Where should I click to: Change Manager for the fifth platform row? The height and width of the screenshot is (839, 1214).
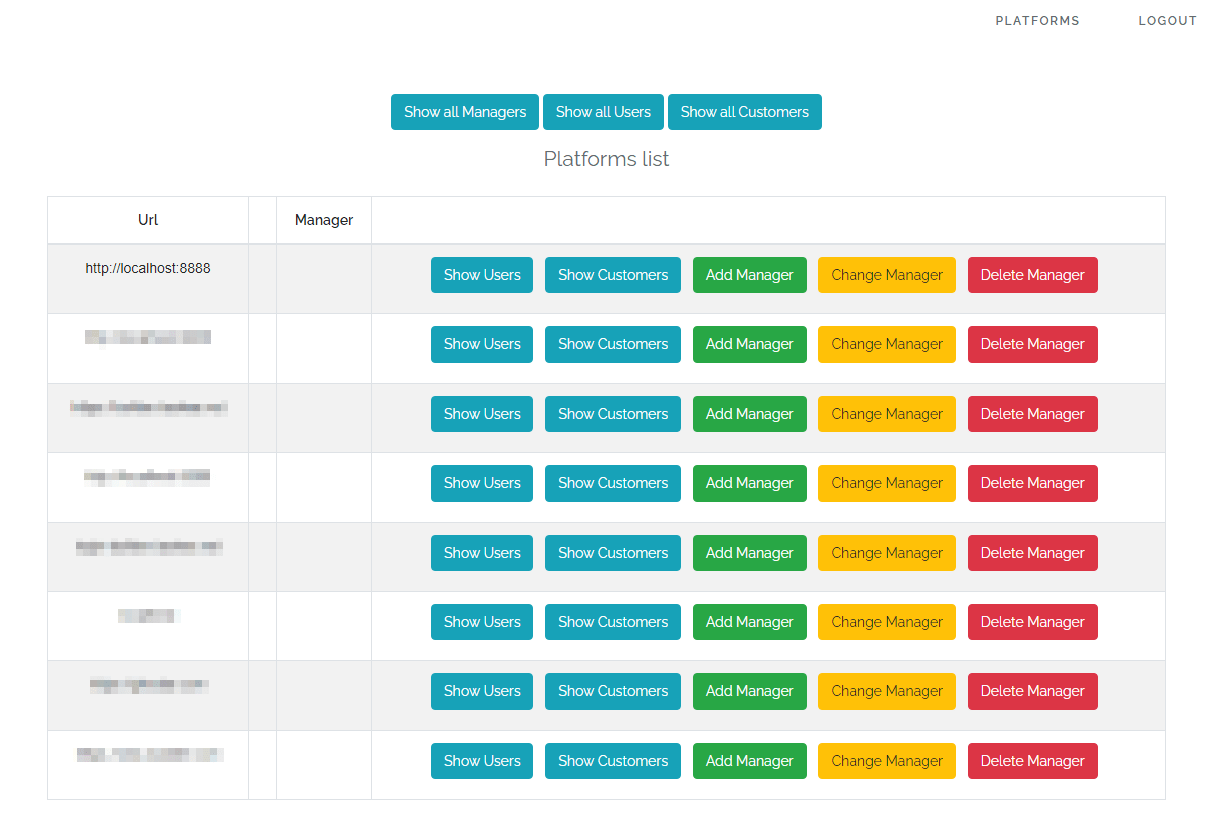[x=886, y=552]
